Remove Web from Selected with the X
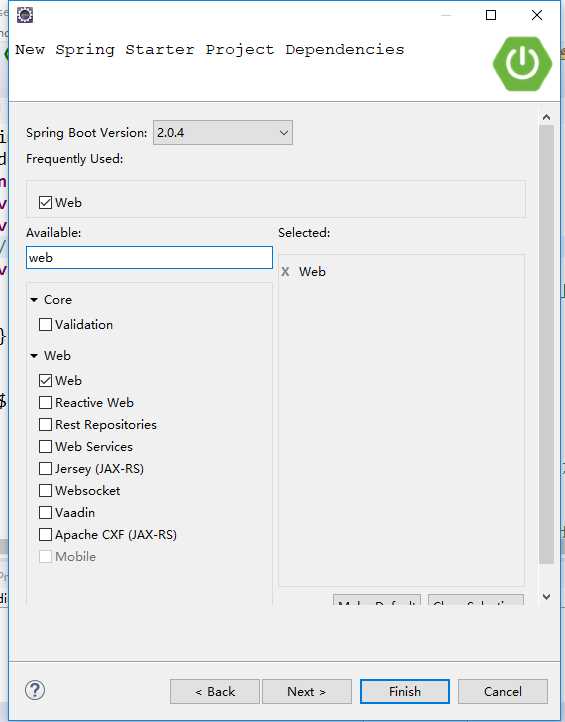The height and width of the screenshot is (722, 565). (285, 272)
